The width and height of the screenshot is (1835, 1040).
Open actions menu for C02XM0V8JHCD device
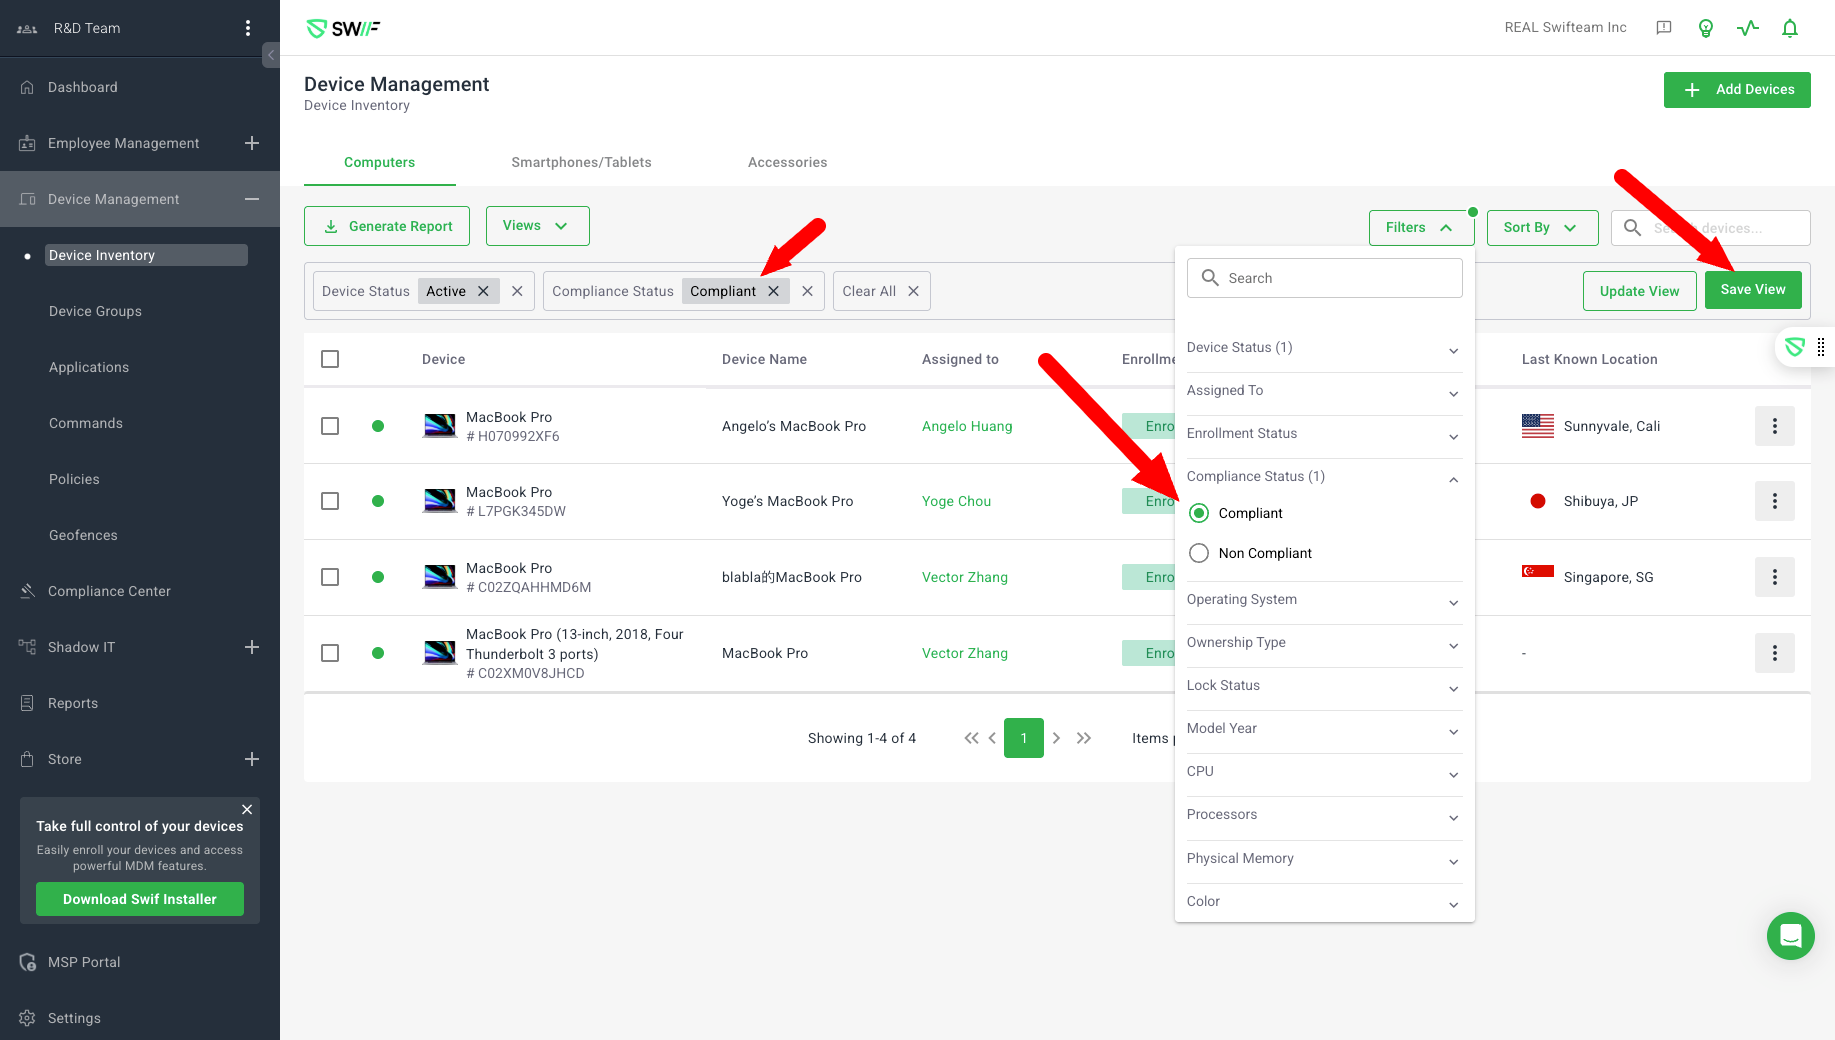(x=1775, y=653)
